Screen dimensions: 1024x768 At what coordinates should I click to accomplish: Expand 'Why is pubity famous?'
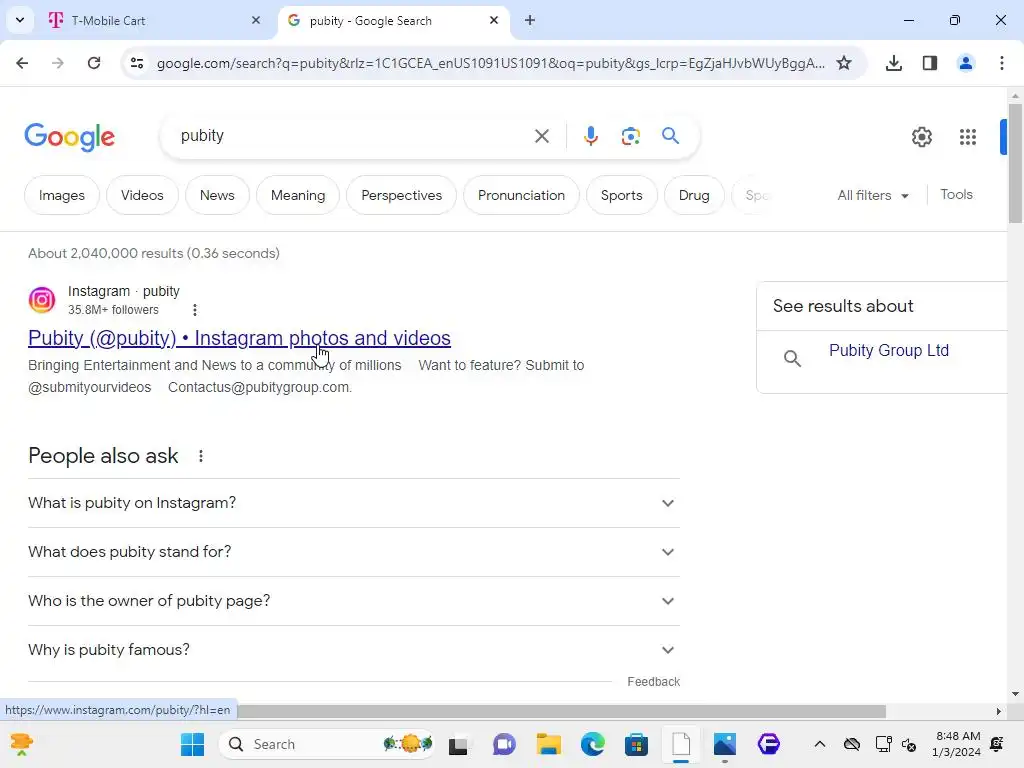tap(353, 650)
